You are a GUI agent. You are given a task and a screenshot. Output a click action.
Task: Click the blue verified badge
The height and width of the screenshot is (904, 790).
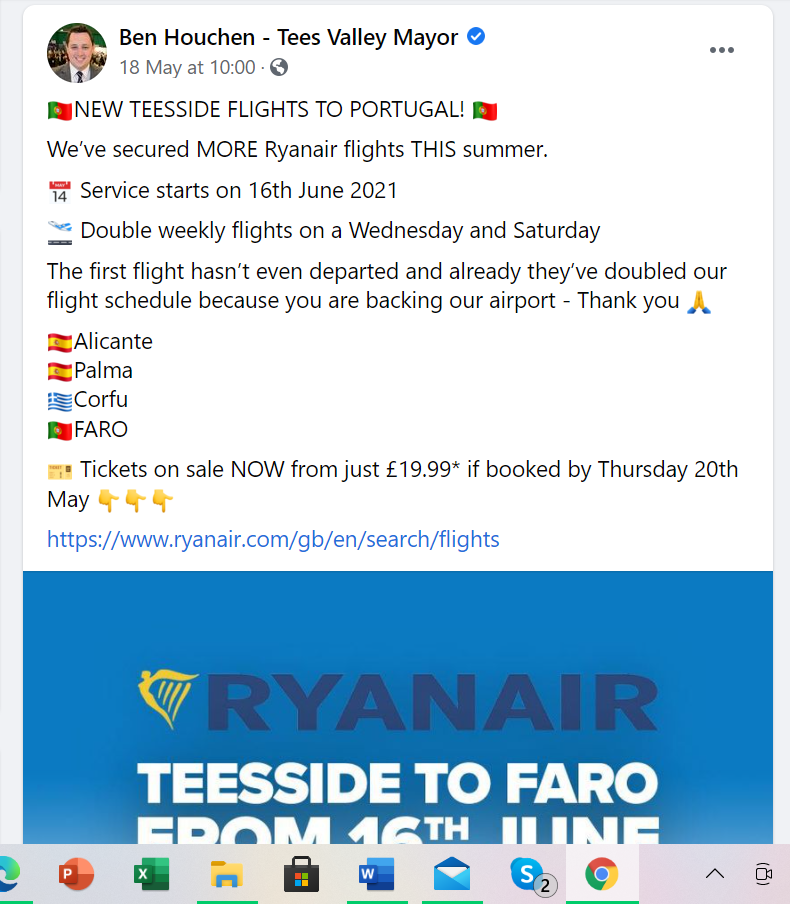click(x=477, y=37)
